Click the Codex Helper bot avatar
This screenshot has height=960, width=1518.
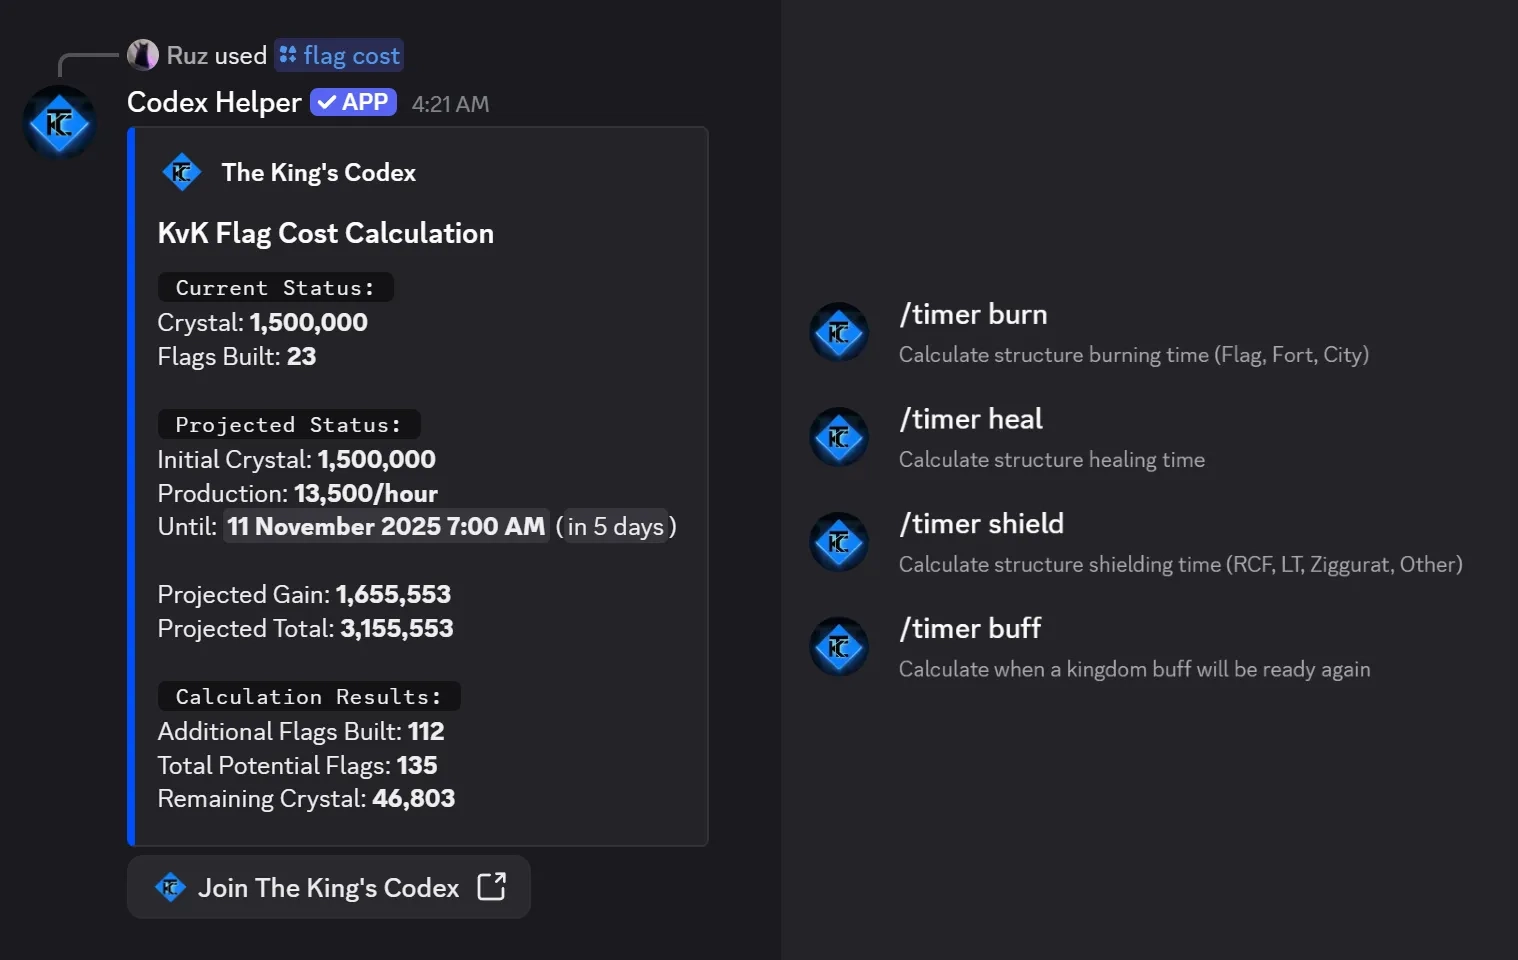59,122
